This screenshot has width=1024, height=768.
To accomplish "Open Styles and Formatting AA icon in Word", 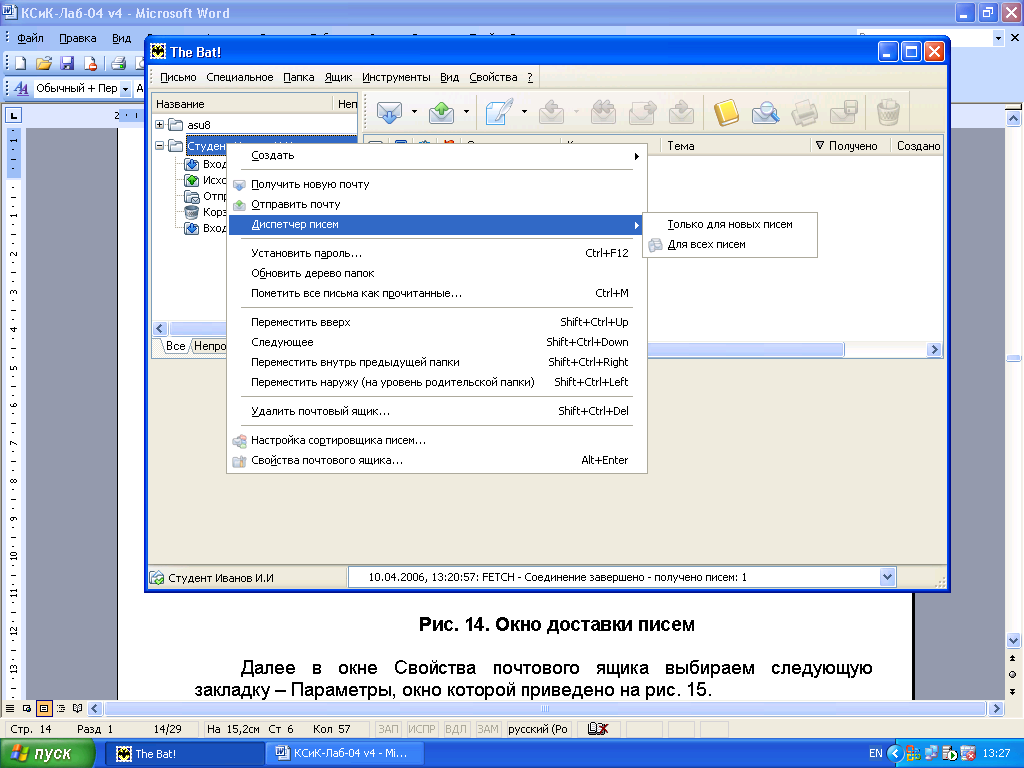I will [20, 88].
